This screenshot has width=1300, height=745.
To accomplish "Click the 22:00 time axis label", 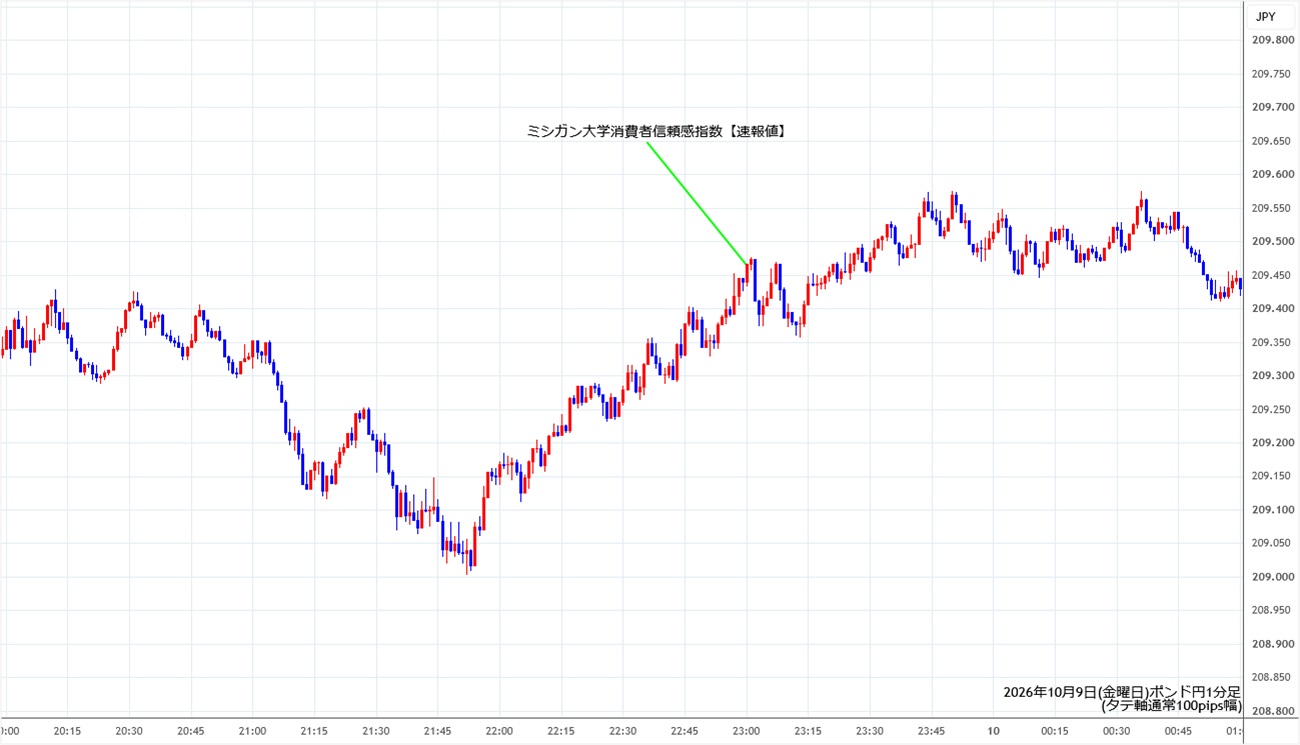I will (x=500, y=731).
